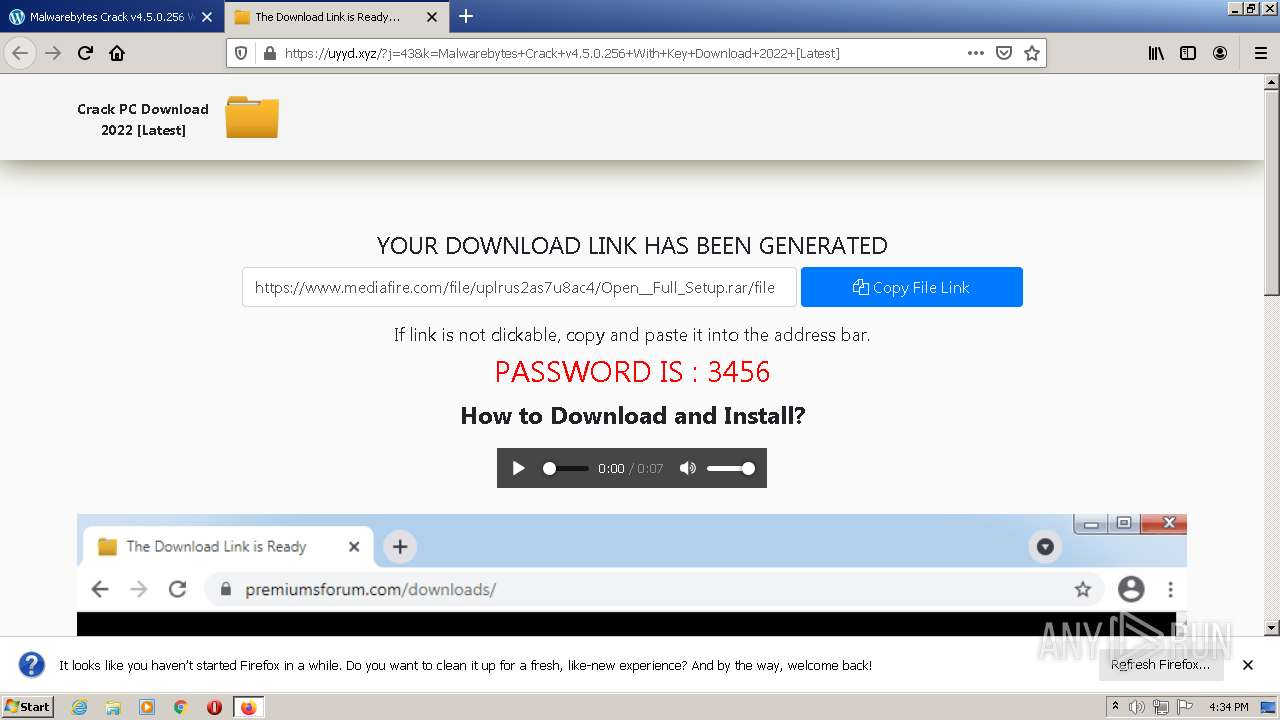Image resolution: width=1280 pixels, height=720 pixels.
Task: Open Action Center flag icon
Action: tap(1185, 707)
